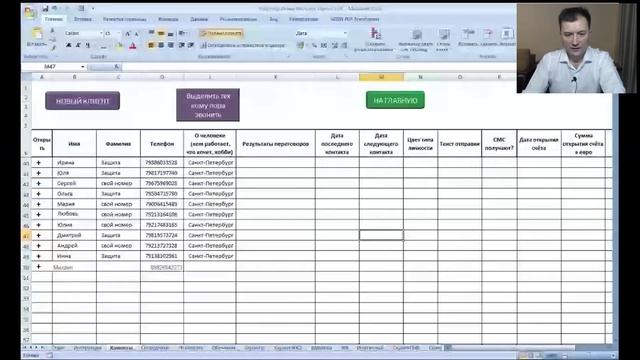Switch to the Главная ribbon tab
This screenshot has height=360, width=640.
[54, 19]
